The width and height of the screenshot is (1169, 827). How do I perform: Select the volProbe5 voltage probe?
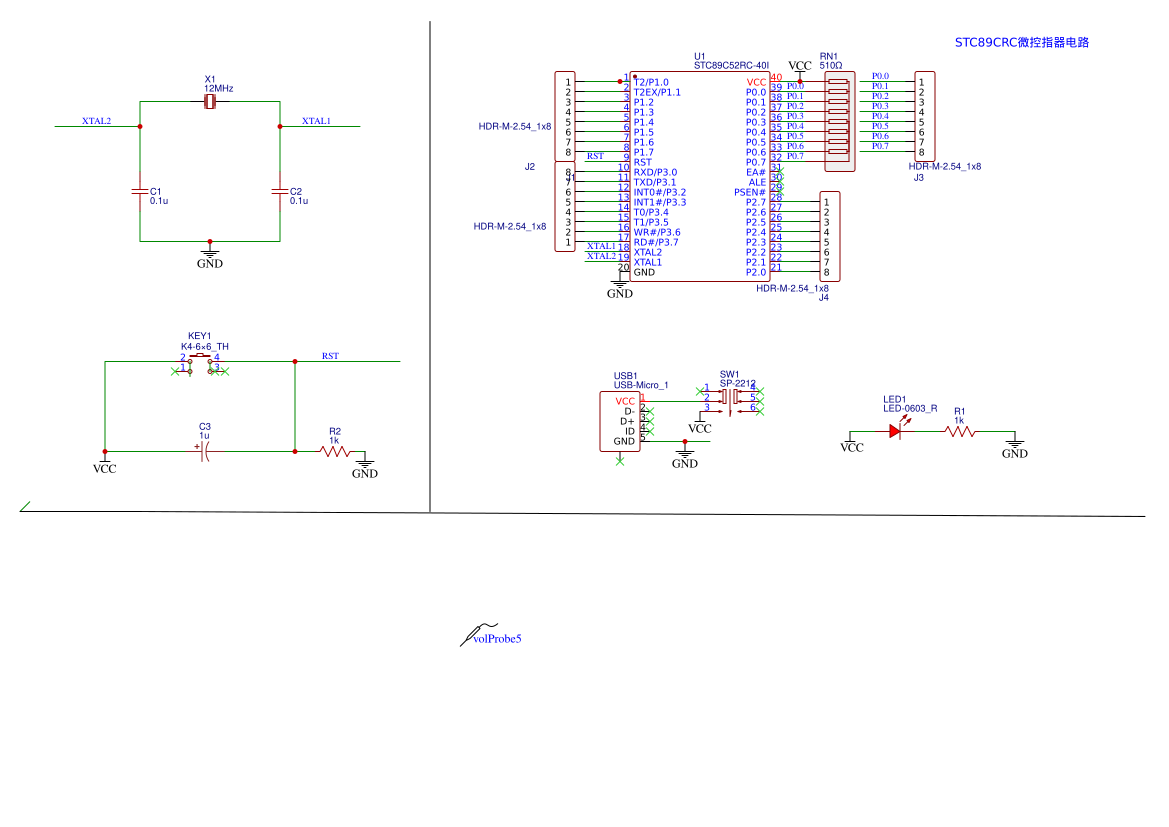[491, 635]
